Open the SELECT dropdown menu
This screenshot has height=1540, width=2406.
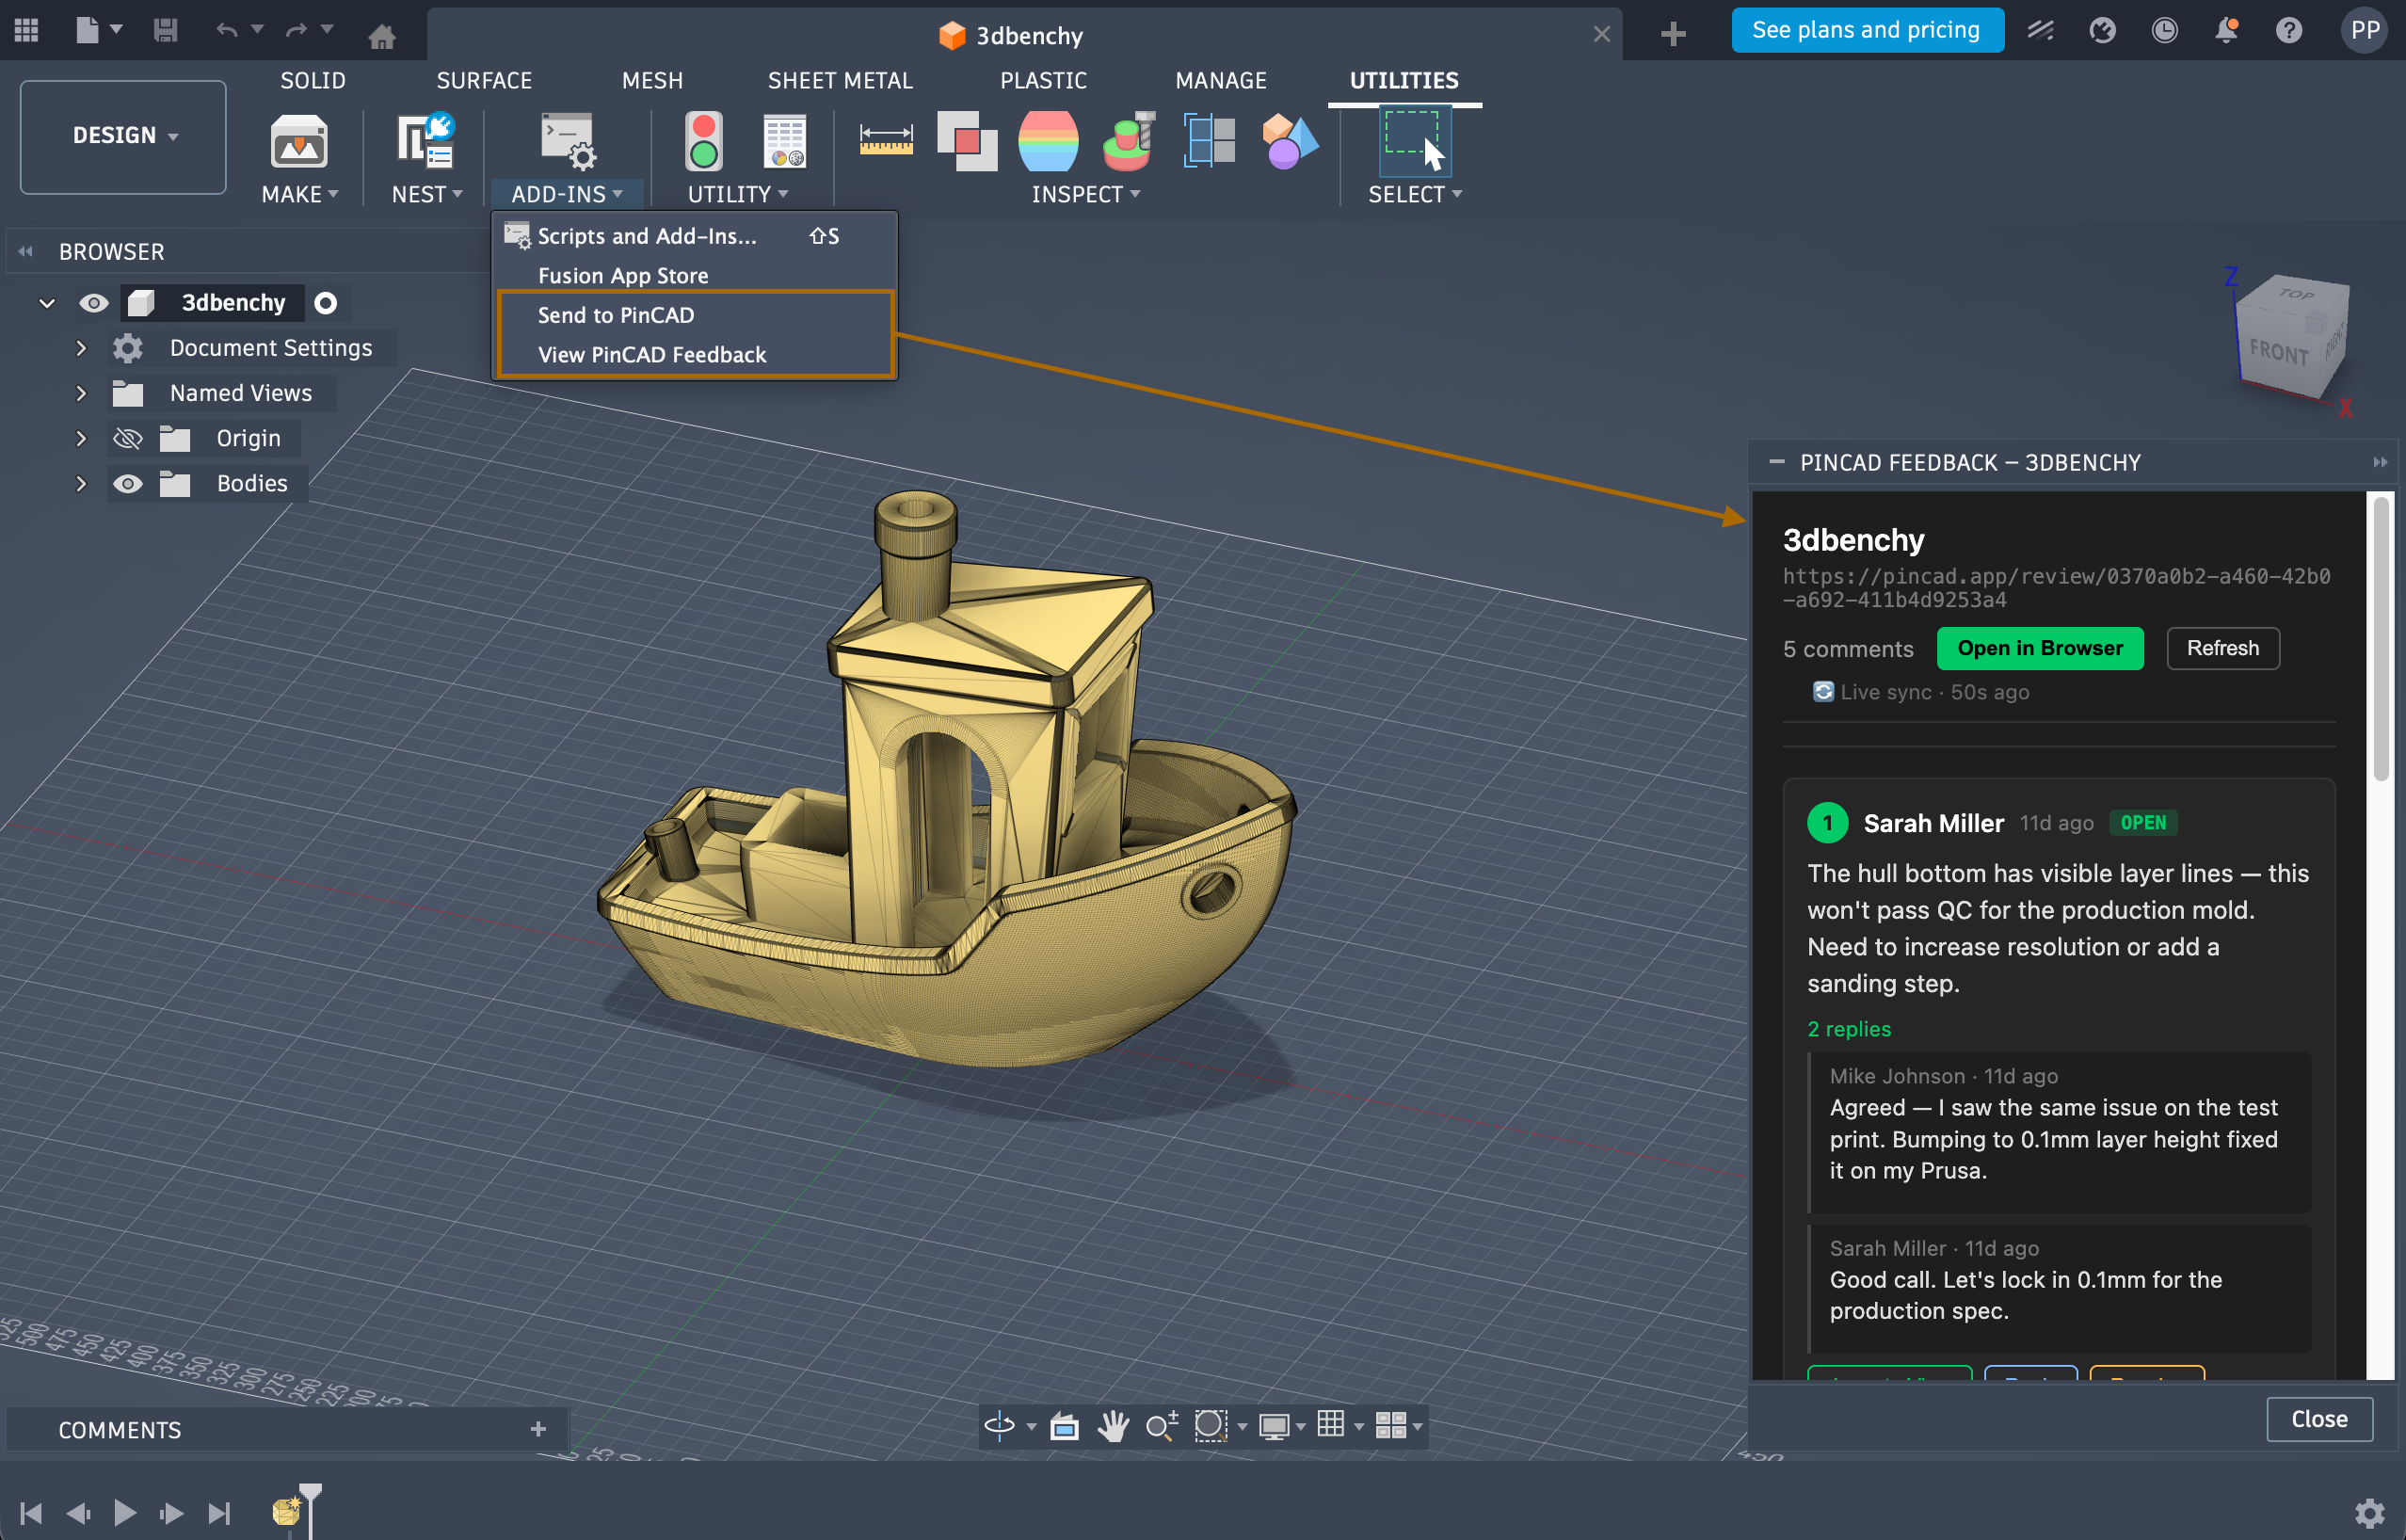1415,194
